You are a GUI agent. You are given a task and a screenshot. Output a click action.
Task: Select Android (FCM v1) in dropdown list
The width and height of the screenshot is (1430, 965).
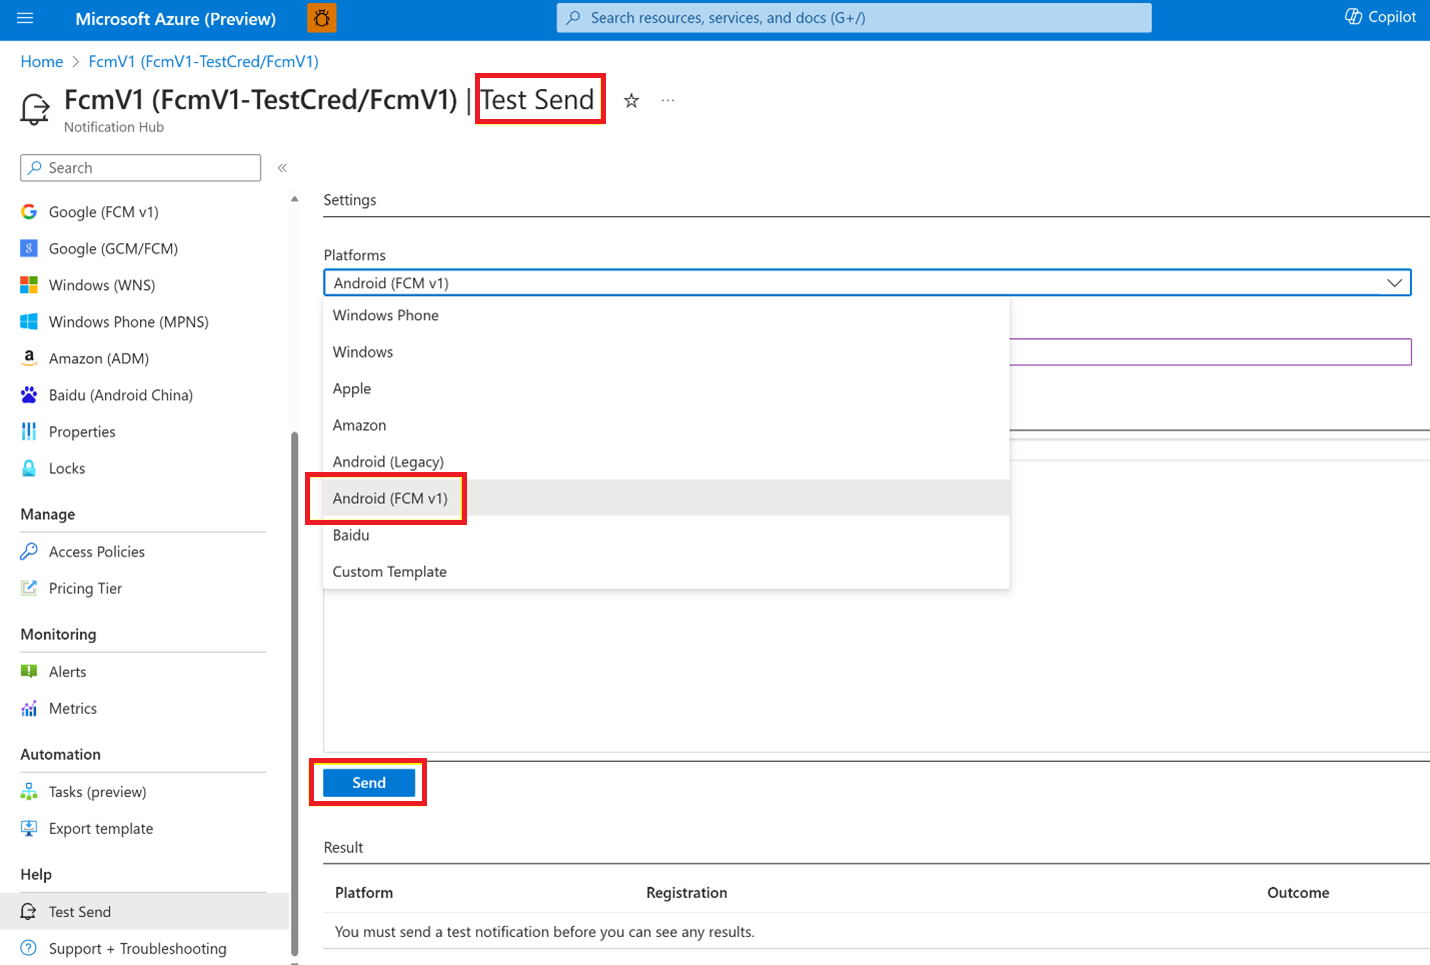(x=666, y=498)
